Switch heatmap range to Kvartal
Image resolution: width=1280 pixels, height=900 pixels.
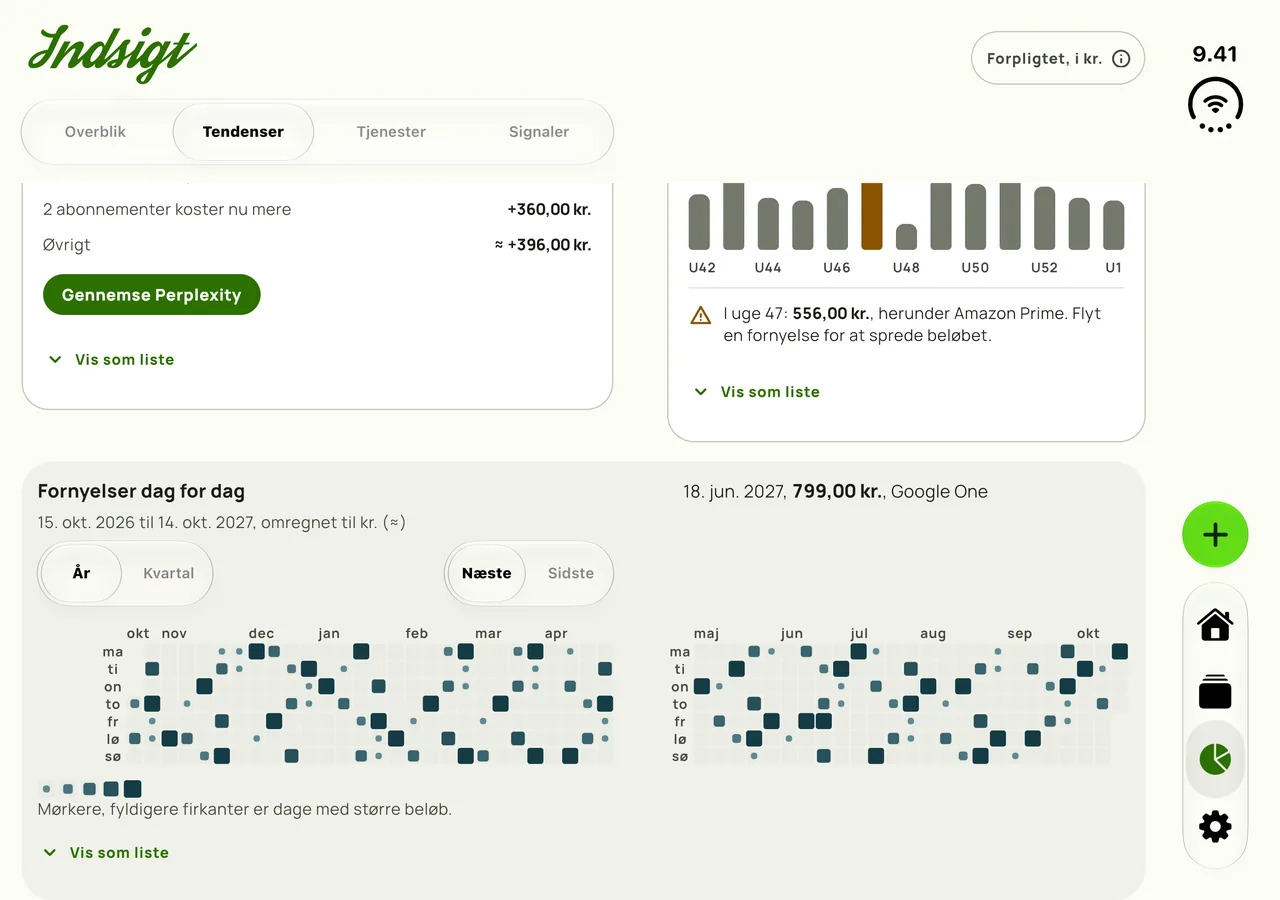coord(168,573)
